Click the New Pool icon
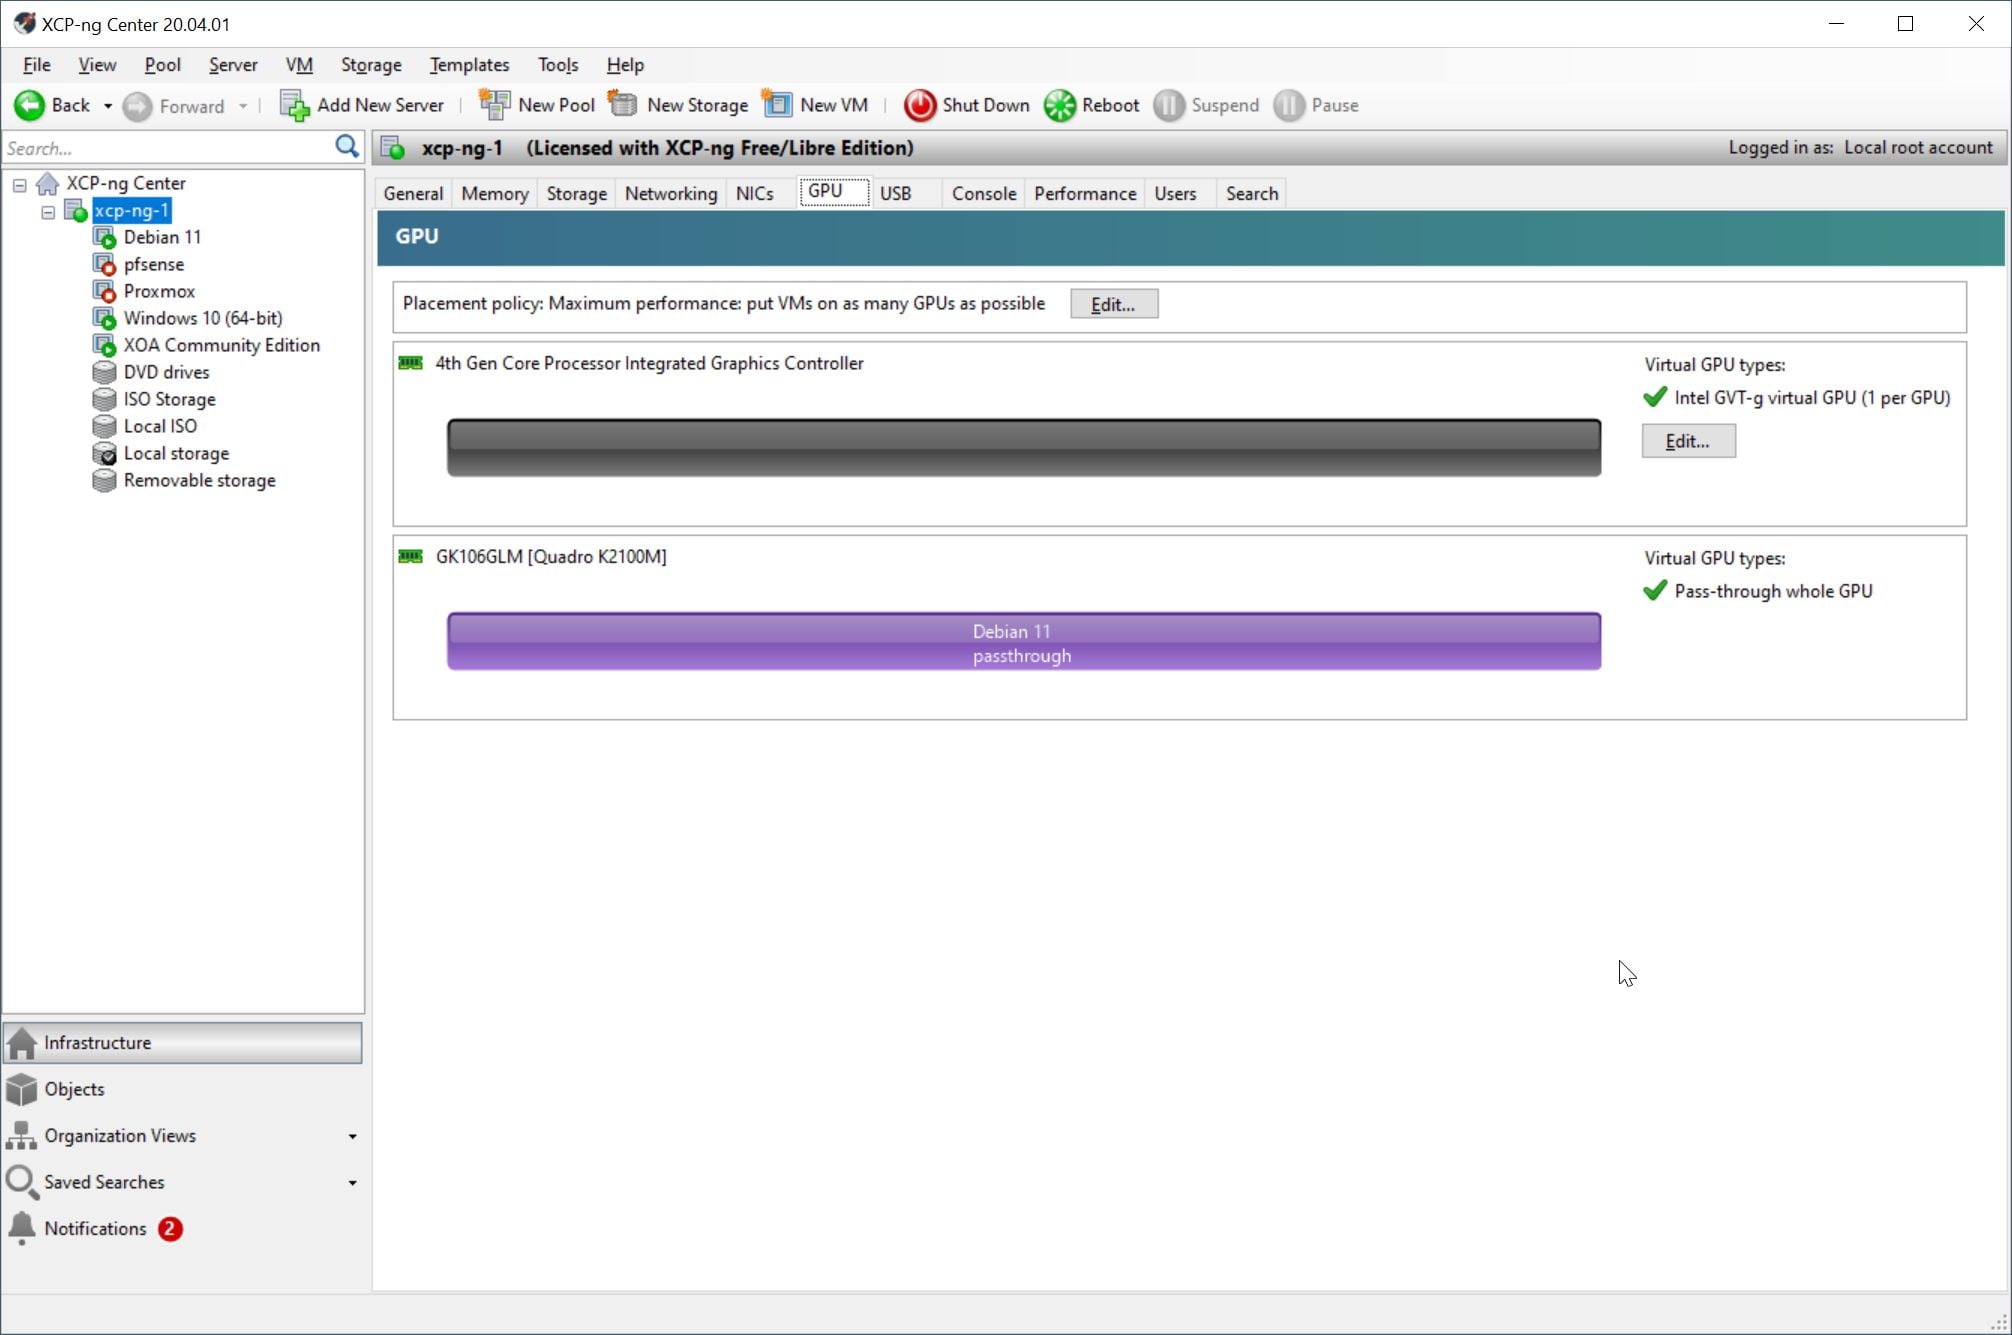2012x1335 pixels. (x=494, y=105)
